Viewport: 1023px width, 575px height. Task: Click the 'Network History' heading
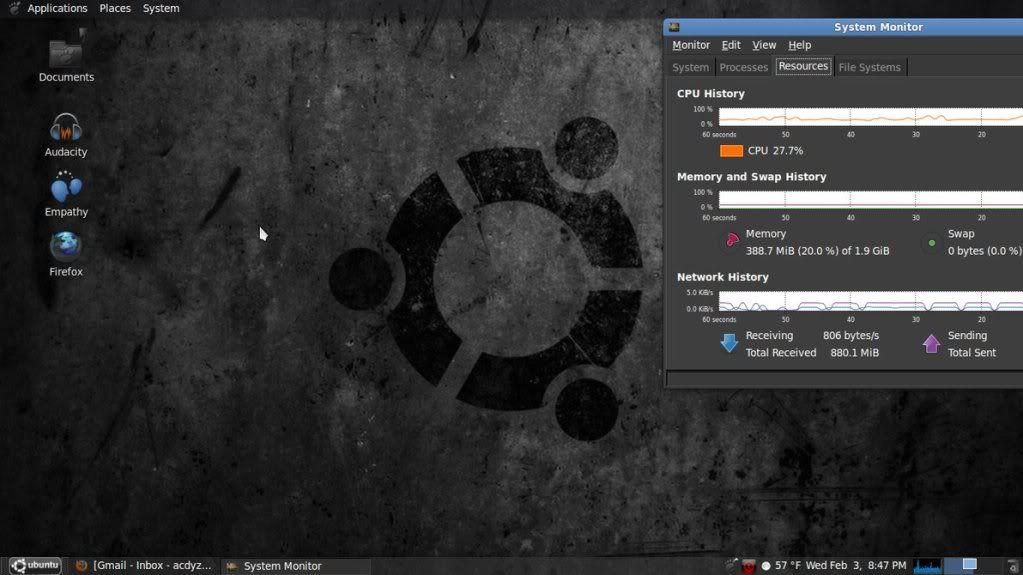(722, 277)
